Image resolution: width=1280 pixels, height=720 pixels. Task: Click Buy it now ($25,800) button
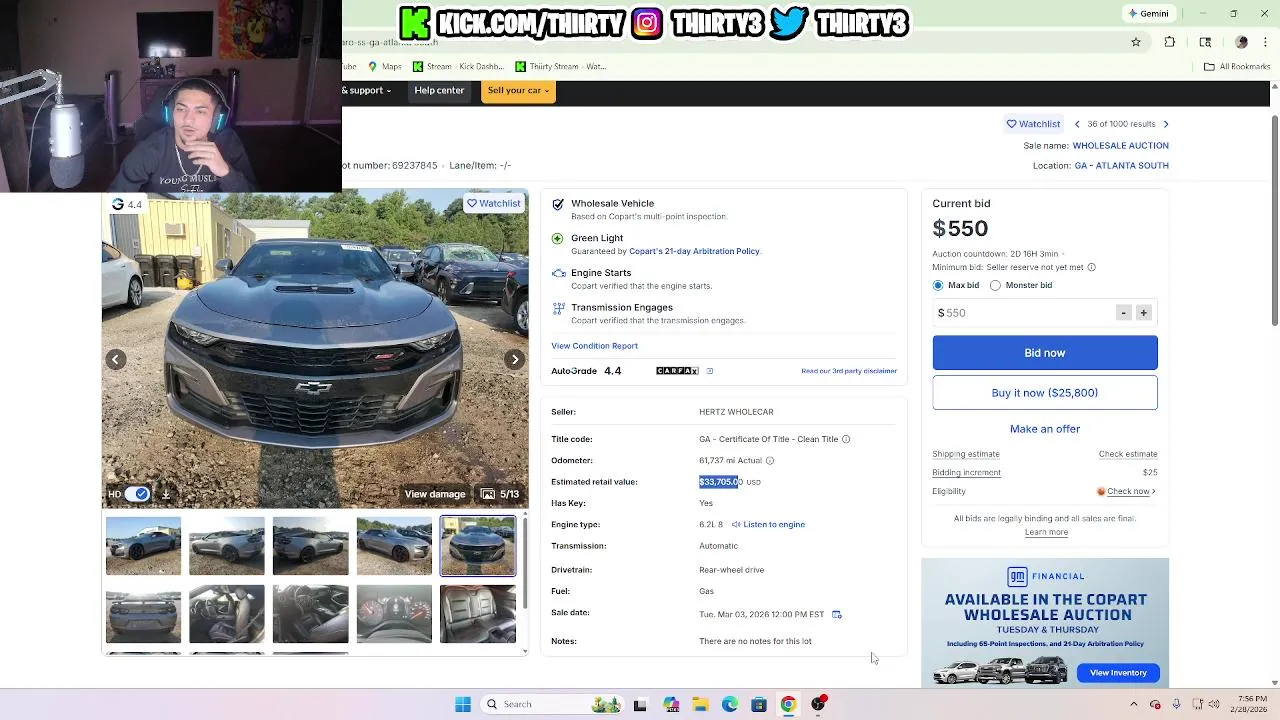point(1045,393)
